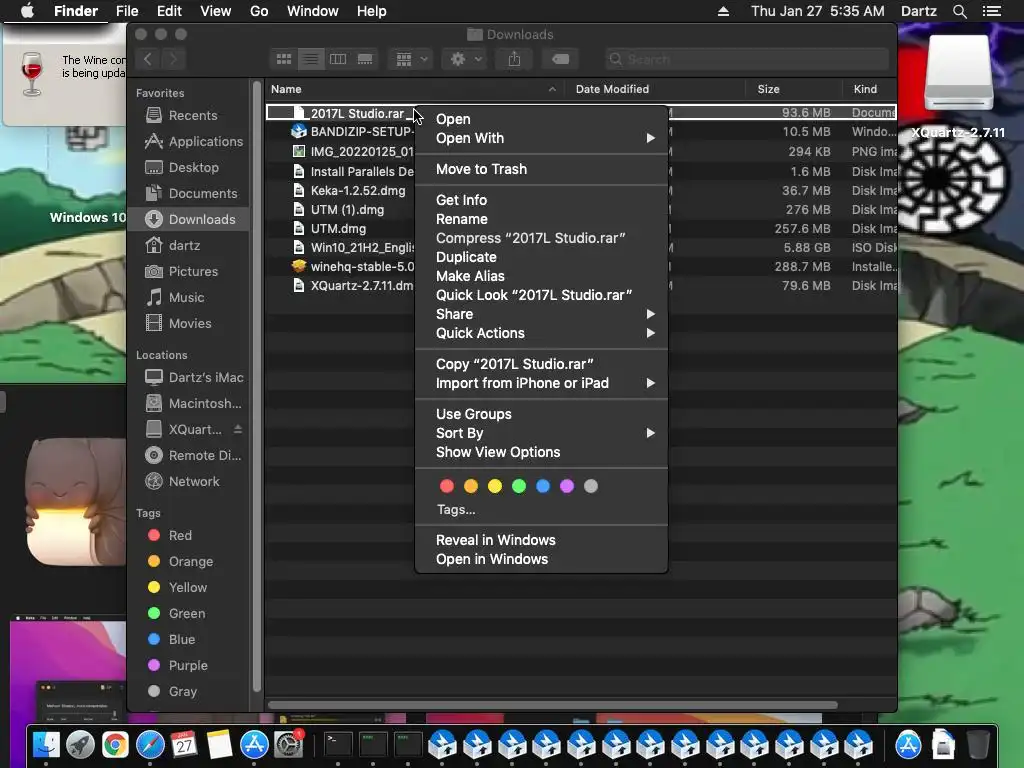Copy "2017L Studio.rar" via context menu
Image resolution: width=1024 pixels, height=768 pixels.
point(541,364)
